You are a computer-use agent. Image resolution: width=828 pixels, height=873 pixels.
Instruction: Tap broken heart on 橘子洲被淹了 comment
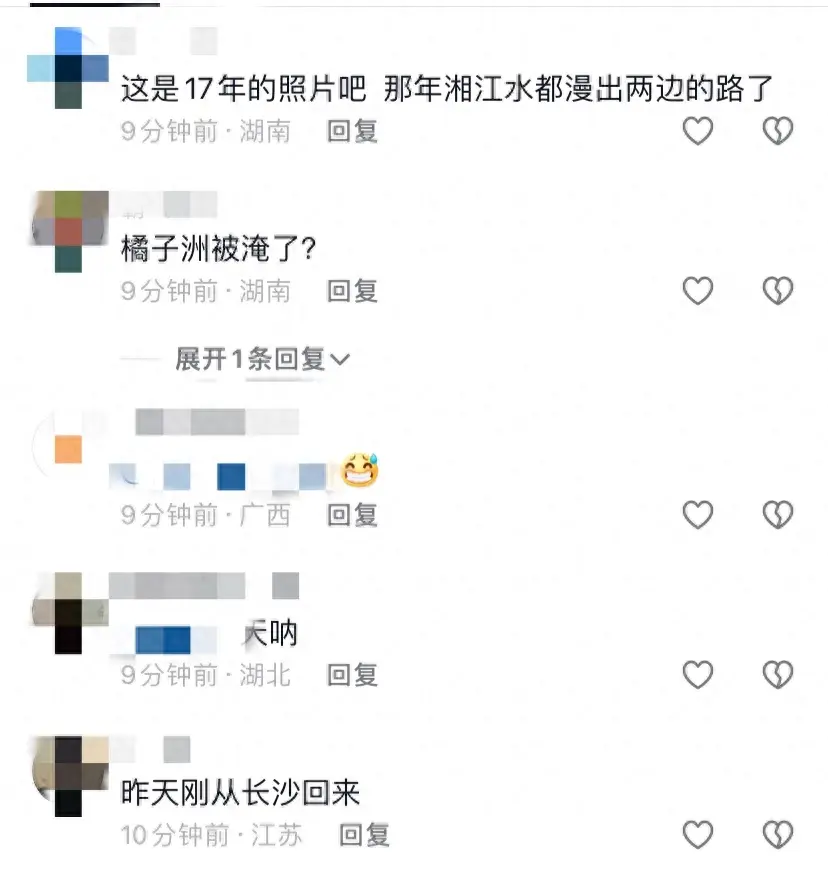point(777,291)
